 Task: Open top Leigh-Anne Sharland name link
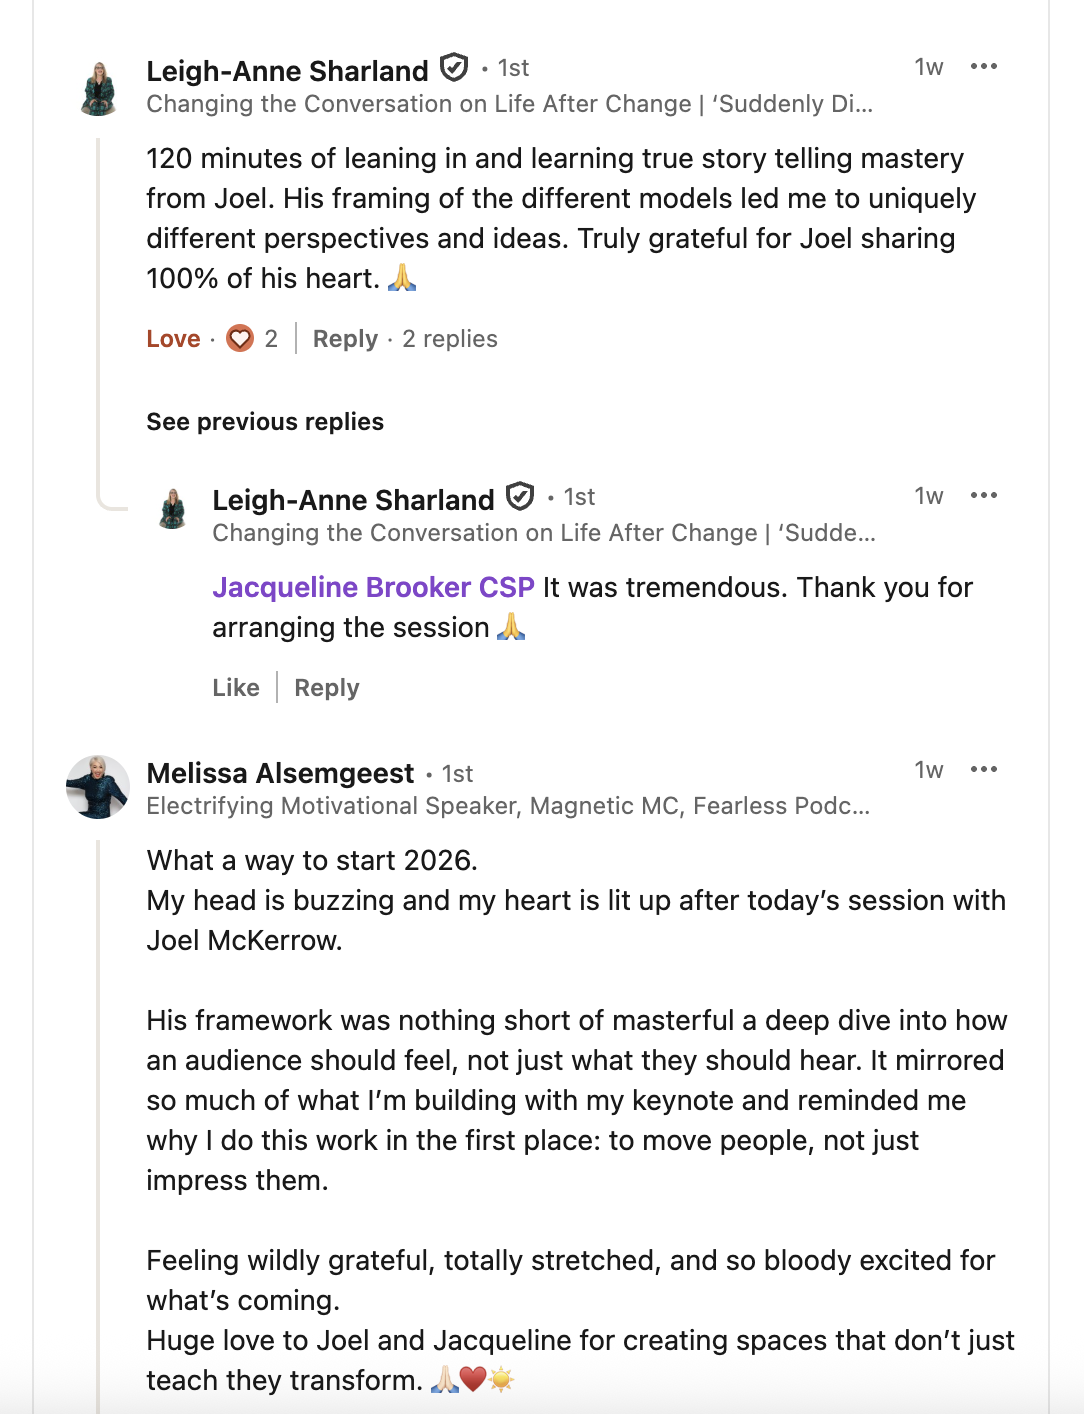(287, 71)
